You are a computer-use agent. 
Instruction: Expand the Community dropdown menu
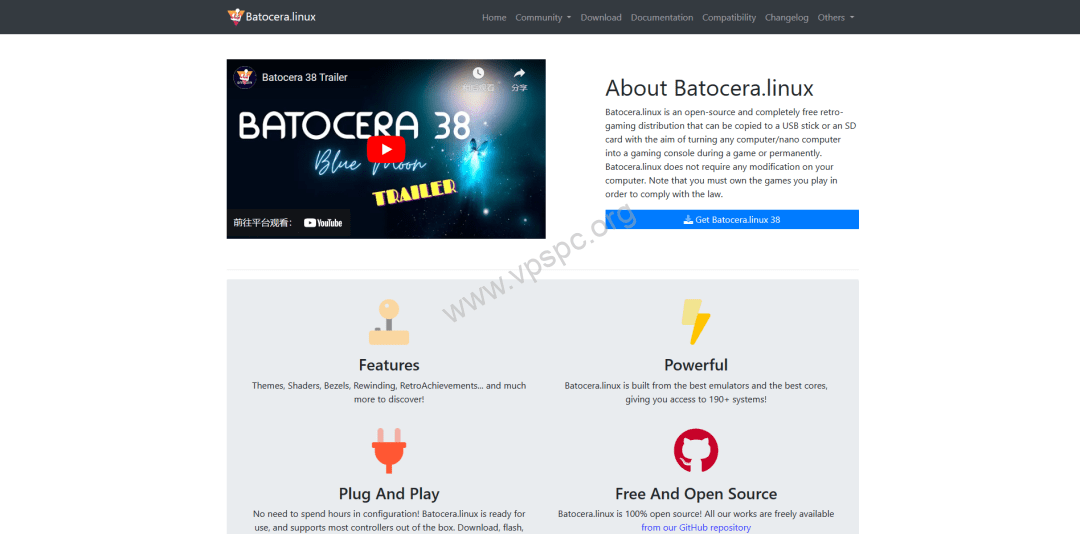coord(543,17)
